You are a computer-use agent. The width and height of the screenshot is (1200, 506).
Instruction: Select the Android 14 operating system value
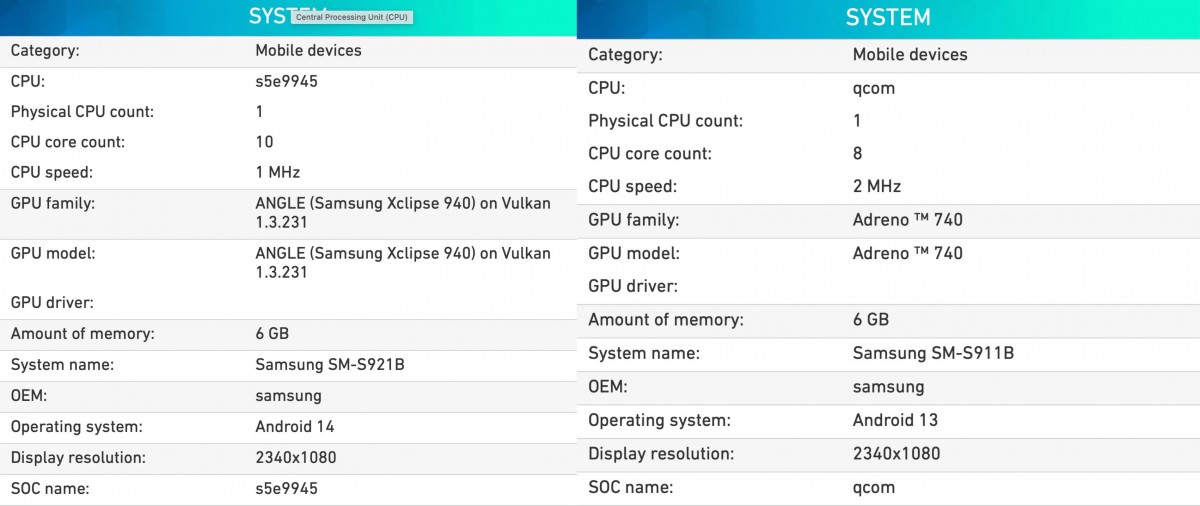click(294, 427)
